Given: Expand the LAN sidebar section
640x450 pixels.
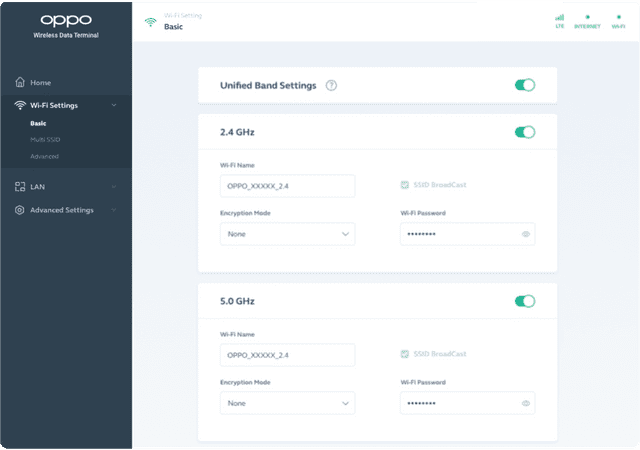Looking at the screenshot, I should tap(65, 186).
